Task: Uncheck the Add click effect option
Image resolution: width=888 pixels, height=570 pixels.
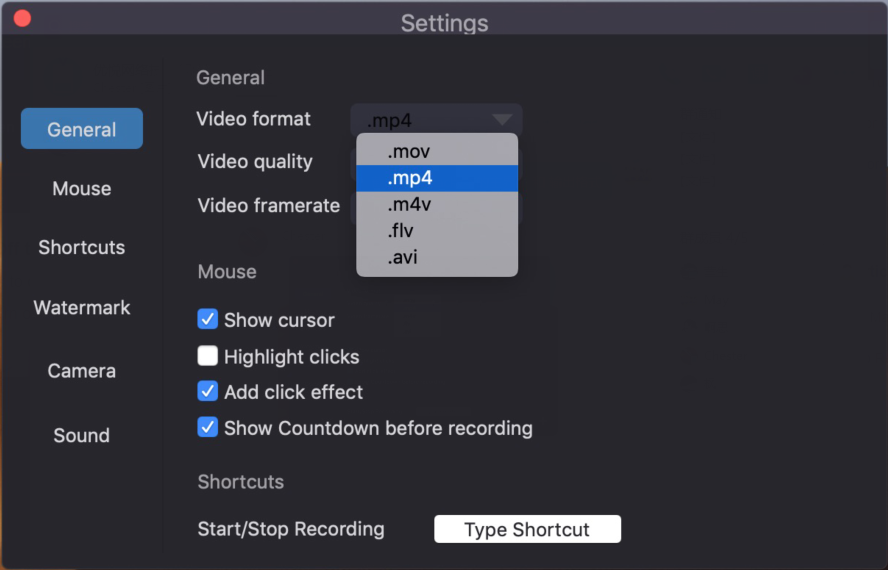Action: click(x=208, y=392)
